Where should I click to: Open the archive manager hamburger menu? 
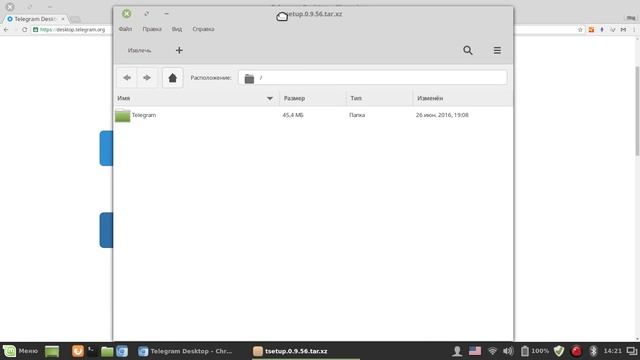click(x=497, y=50)
